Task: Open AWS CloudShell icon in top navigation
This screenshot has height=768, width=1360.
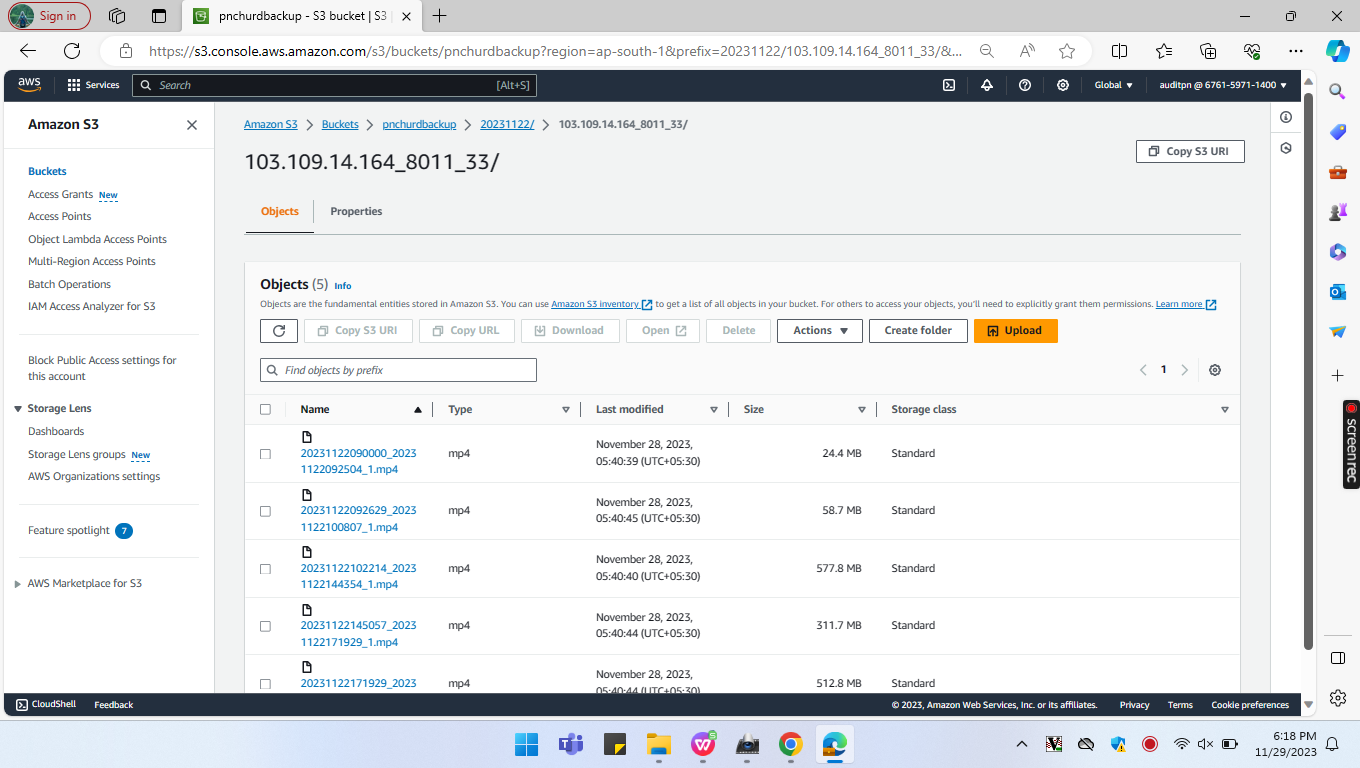Action: (x=949, y=85)
